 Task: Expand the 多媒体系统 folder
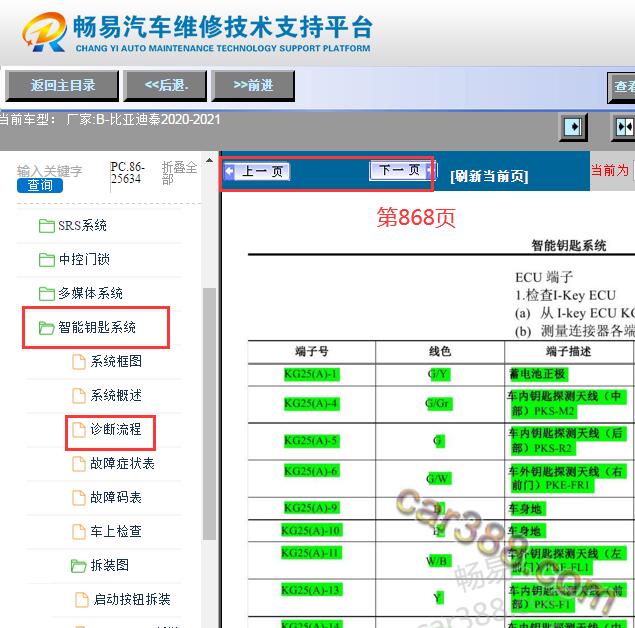(90, 293)
